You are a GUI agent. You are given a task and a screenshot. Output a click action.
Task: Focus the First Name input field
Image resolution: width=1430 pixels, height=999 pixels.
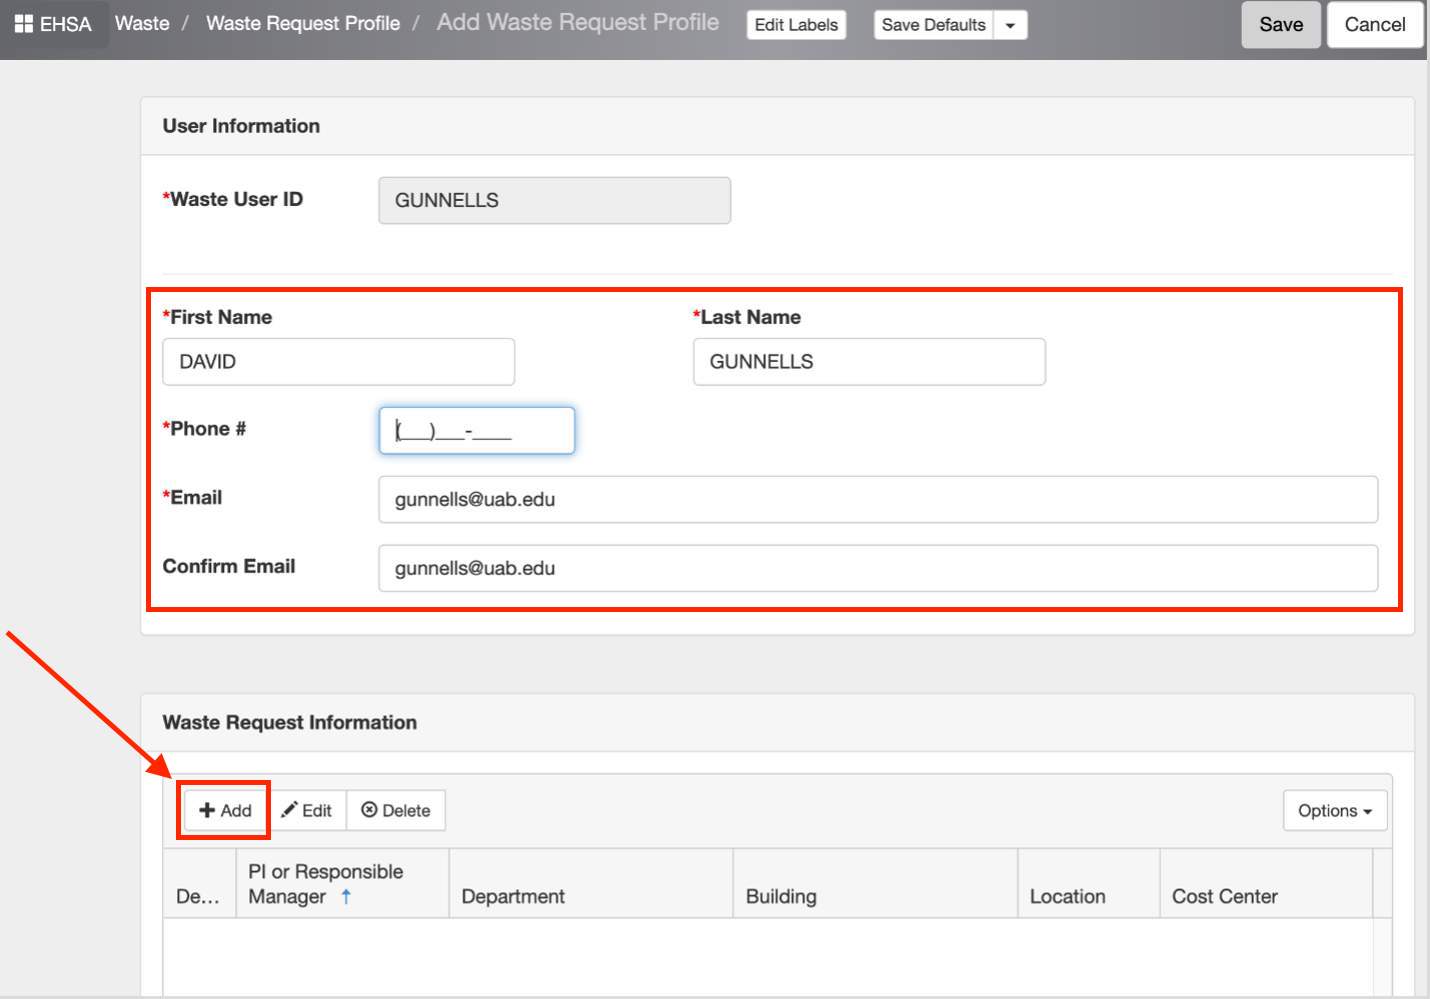(338, 362)
